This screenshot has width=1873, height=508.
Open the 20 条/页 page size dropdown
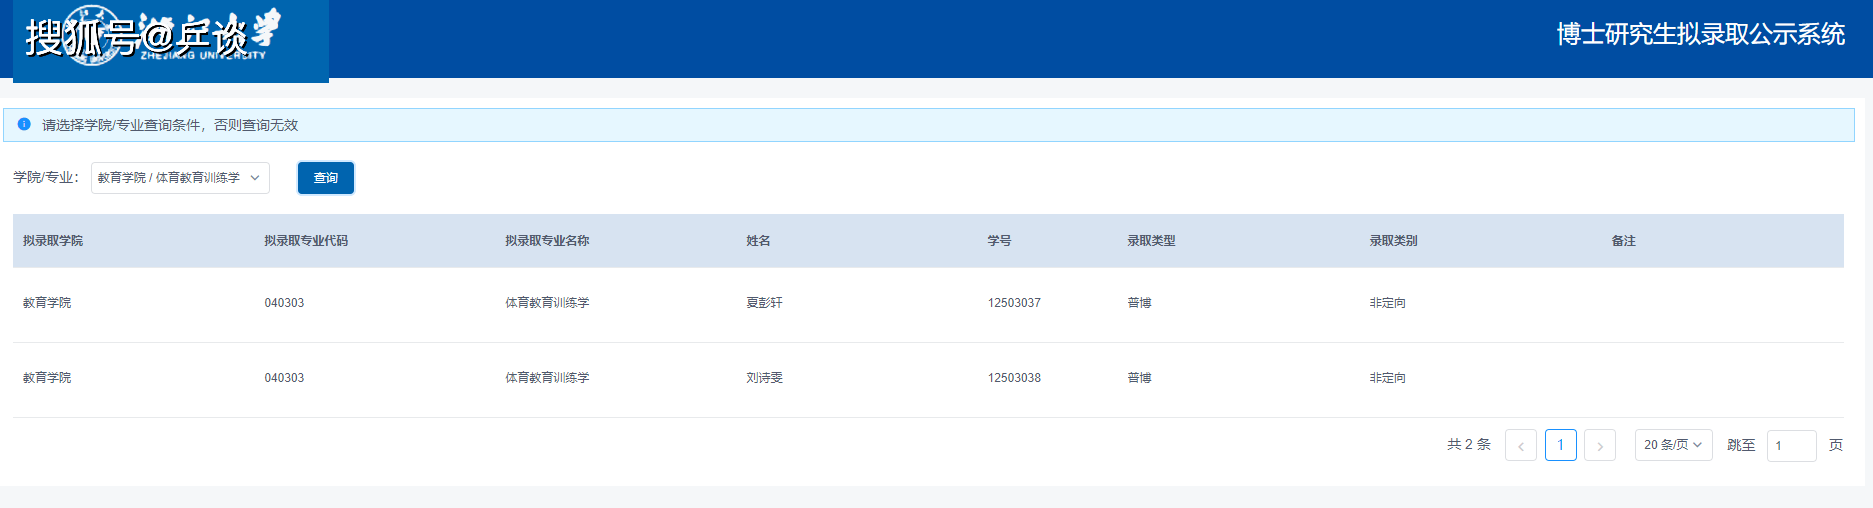click(x=1674, y=445)
